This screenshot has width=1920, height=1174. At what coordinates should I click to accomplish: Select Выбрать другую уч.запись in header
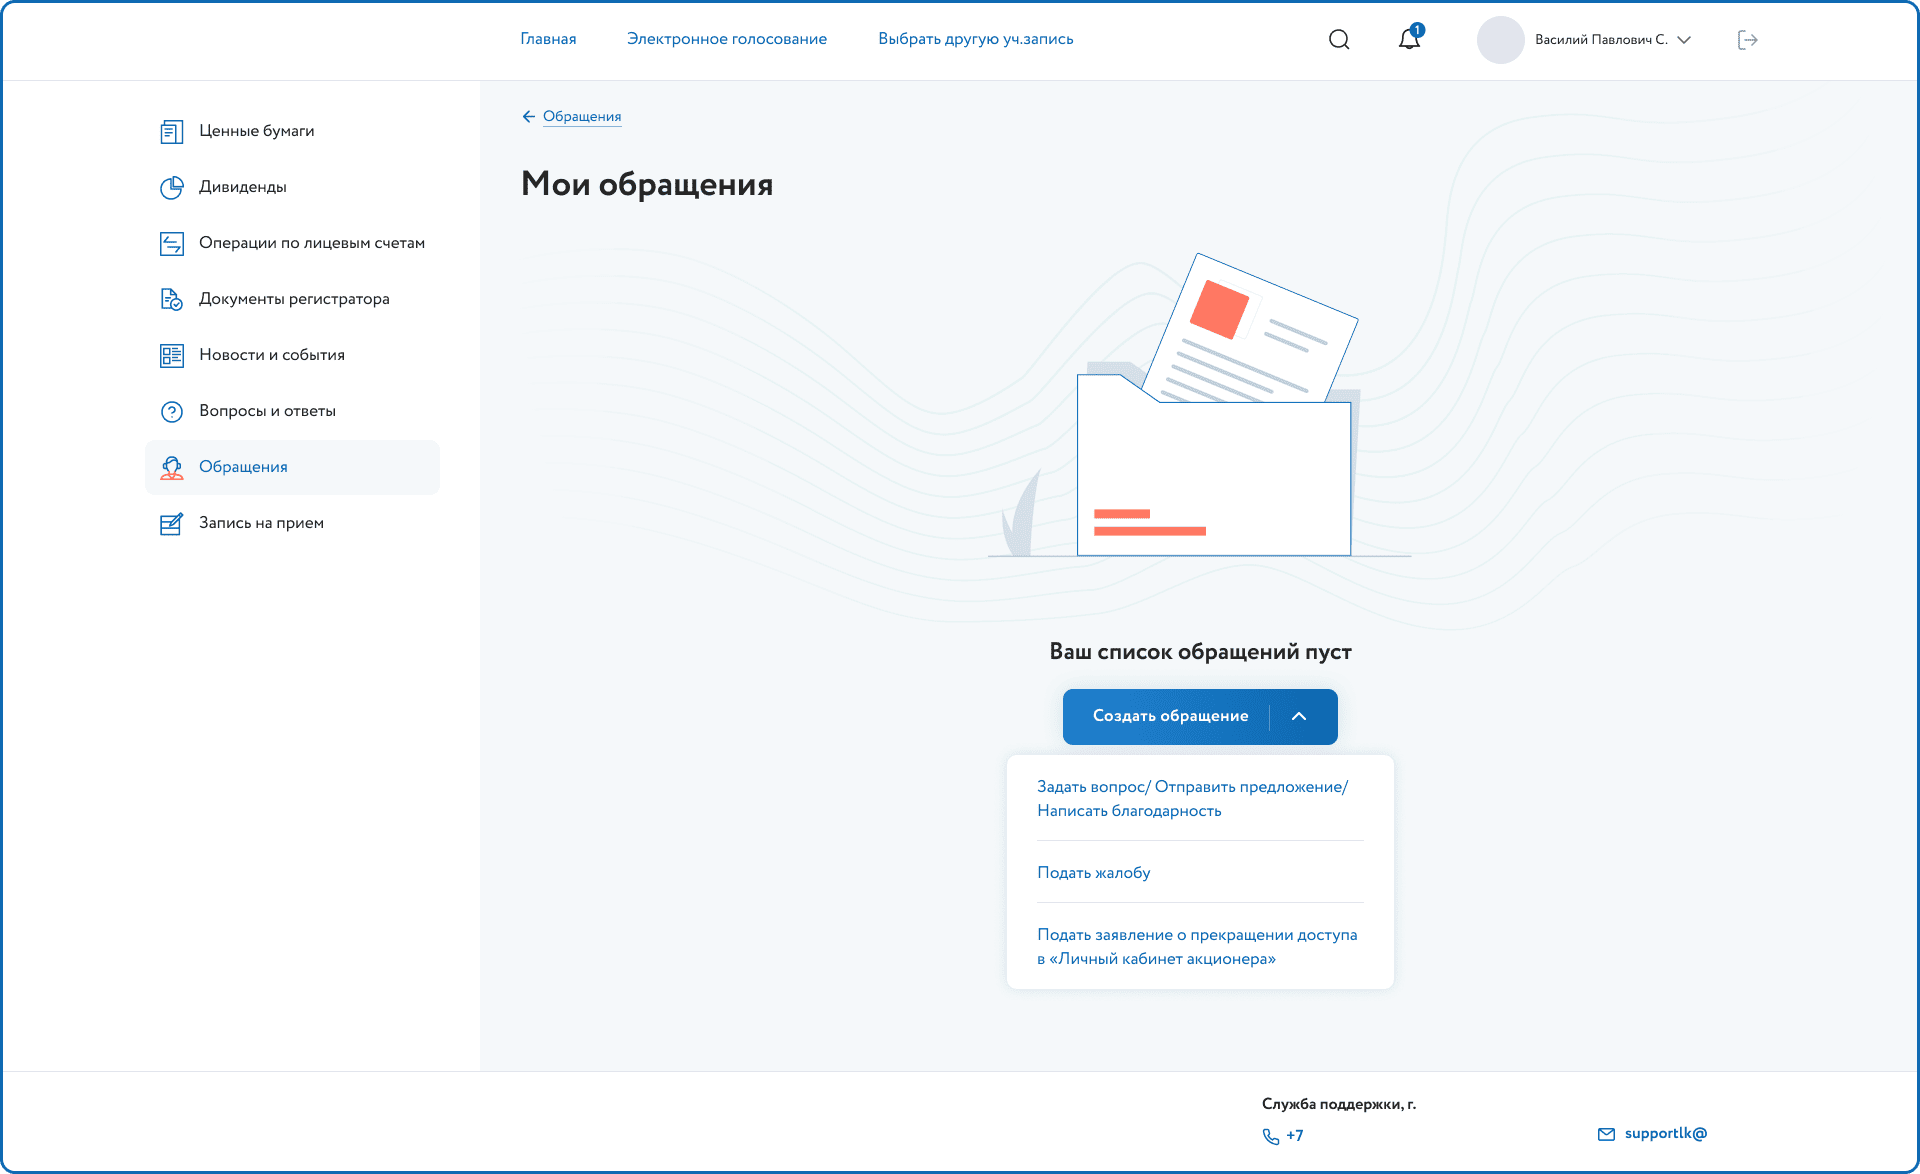point(976,39)
